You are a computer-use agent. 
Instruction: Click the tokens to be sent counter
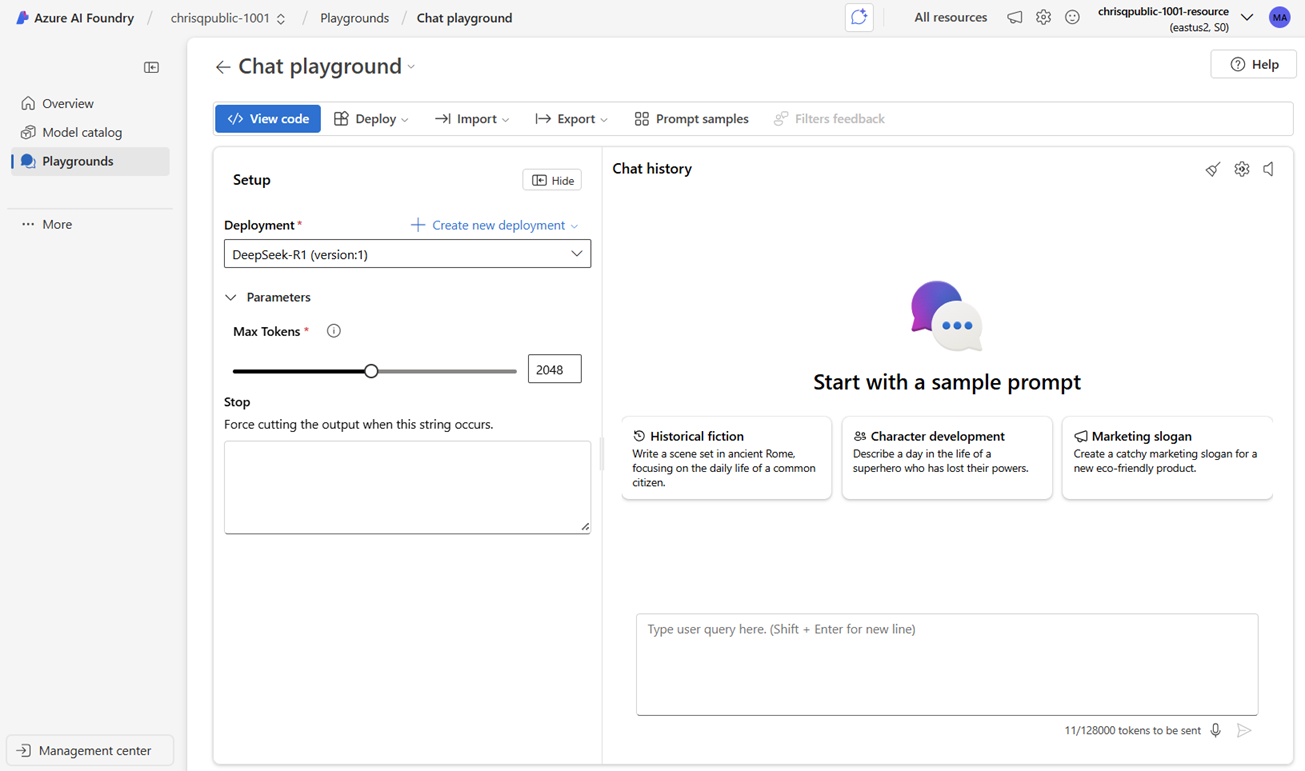pyautogui.click(x=1132, y=731)
